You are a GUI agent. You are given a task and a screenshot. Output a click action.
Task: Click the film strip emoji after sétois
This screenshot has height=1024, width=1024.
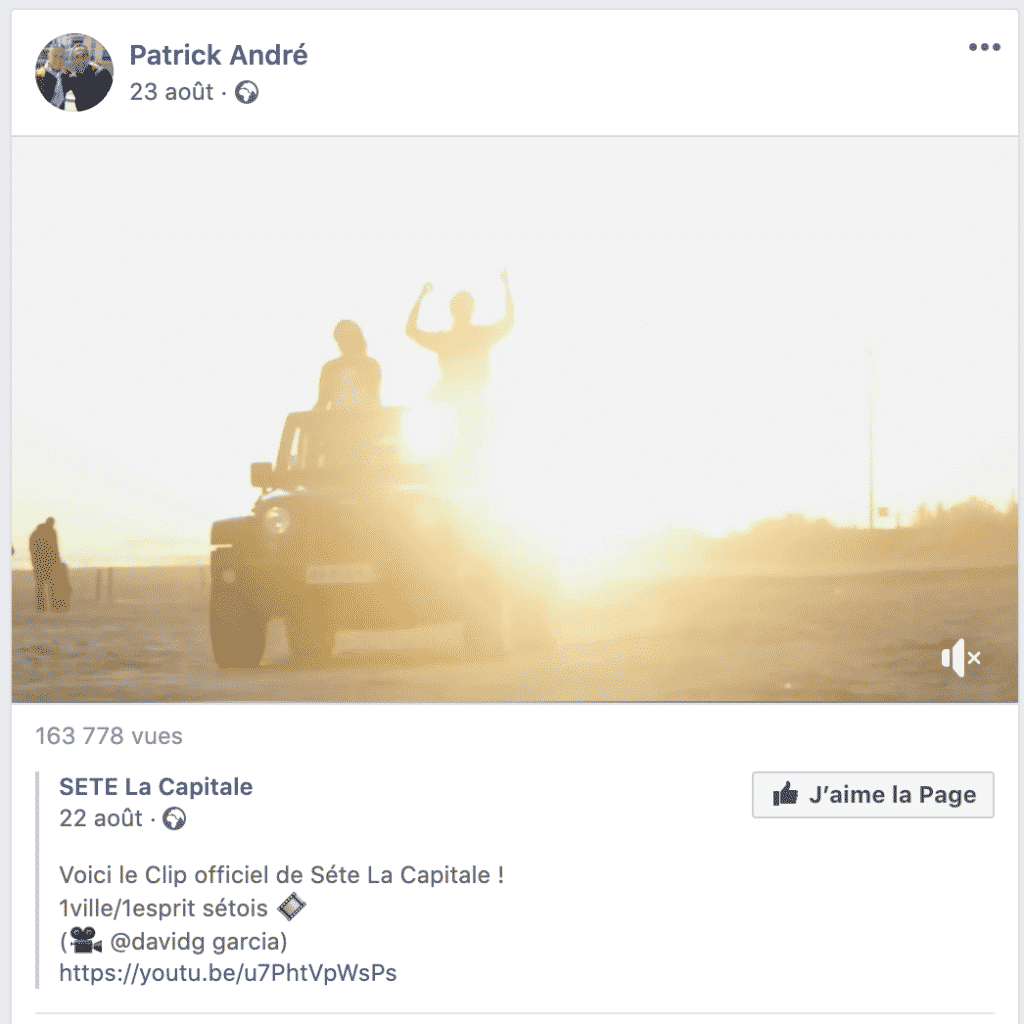click(291, 906)
